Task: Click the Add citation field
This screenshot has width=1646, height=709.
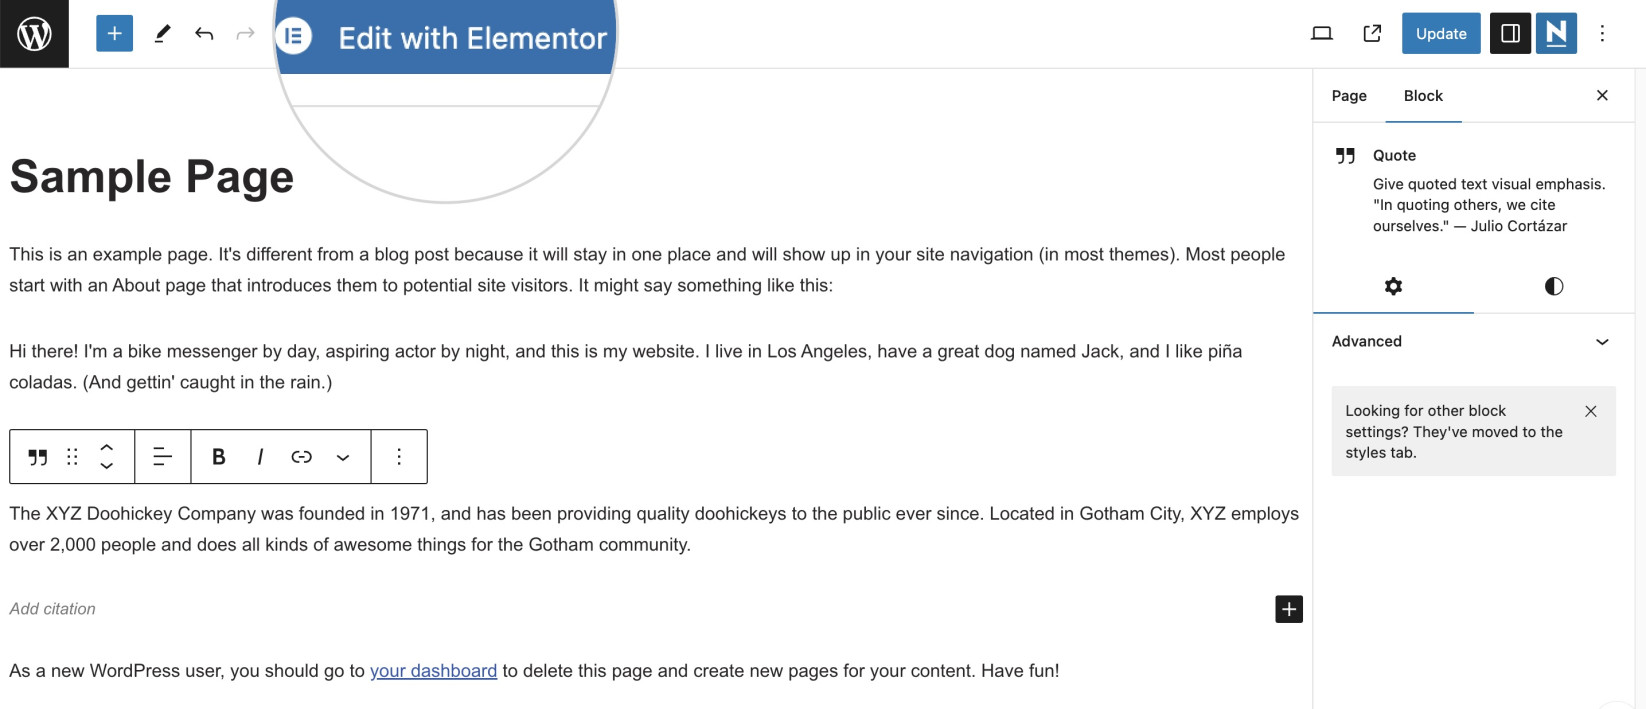Action: [x=53, y=609]
